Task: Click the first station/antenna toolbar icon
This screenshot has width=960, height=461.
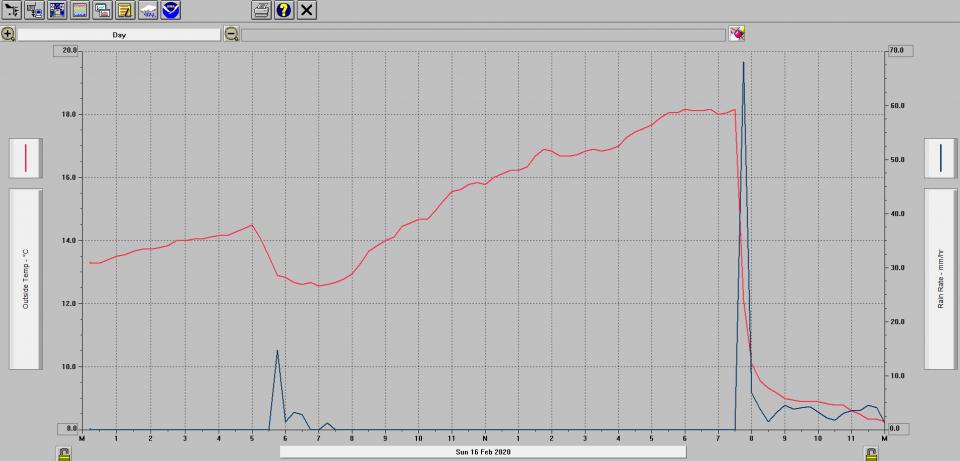Action: click(x=12, y=10)
